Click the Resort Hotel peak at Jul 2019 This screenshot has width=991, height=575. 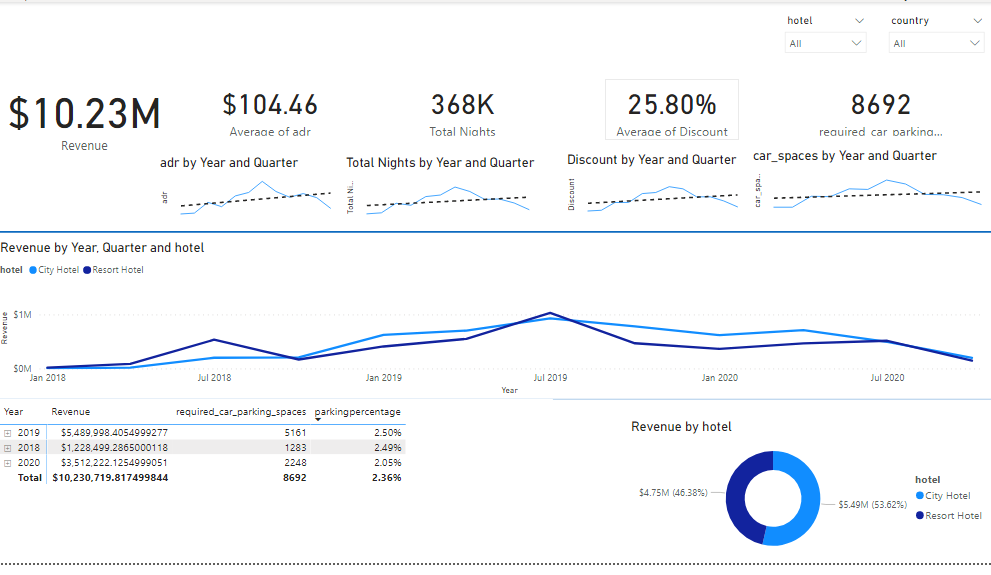pos(550,313)
